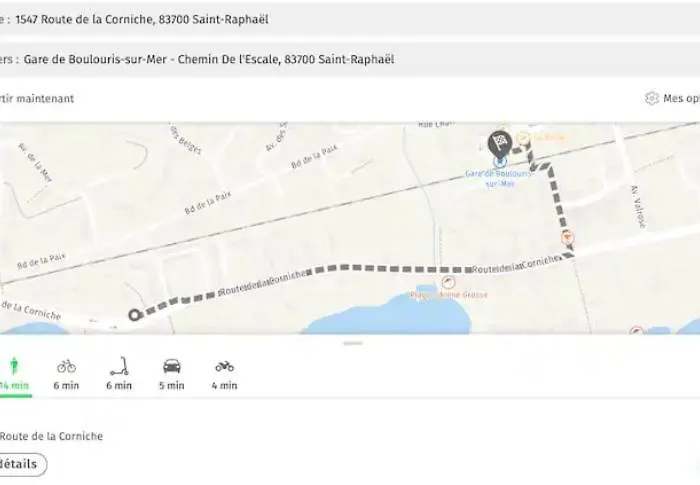Open the route details button
This screenshot has height=485, width=700.
coord(20,464)
